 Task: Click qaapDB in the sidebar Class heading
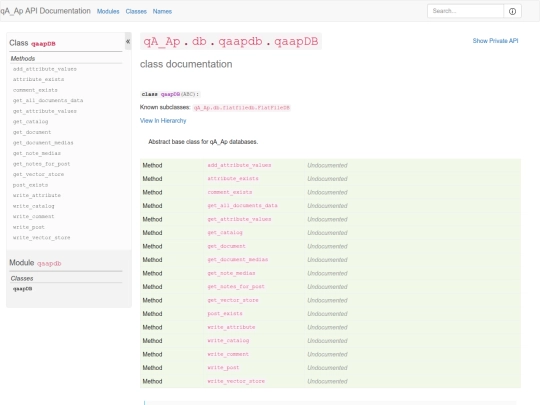pos(43,44)
